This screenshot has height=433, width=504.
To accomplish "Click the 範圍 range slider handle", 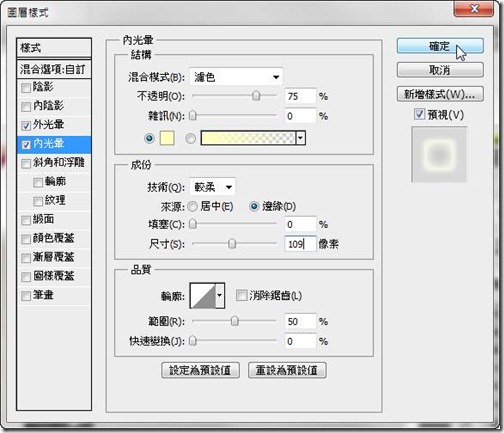I will coord(235,321).
